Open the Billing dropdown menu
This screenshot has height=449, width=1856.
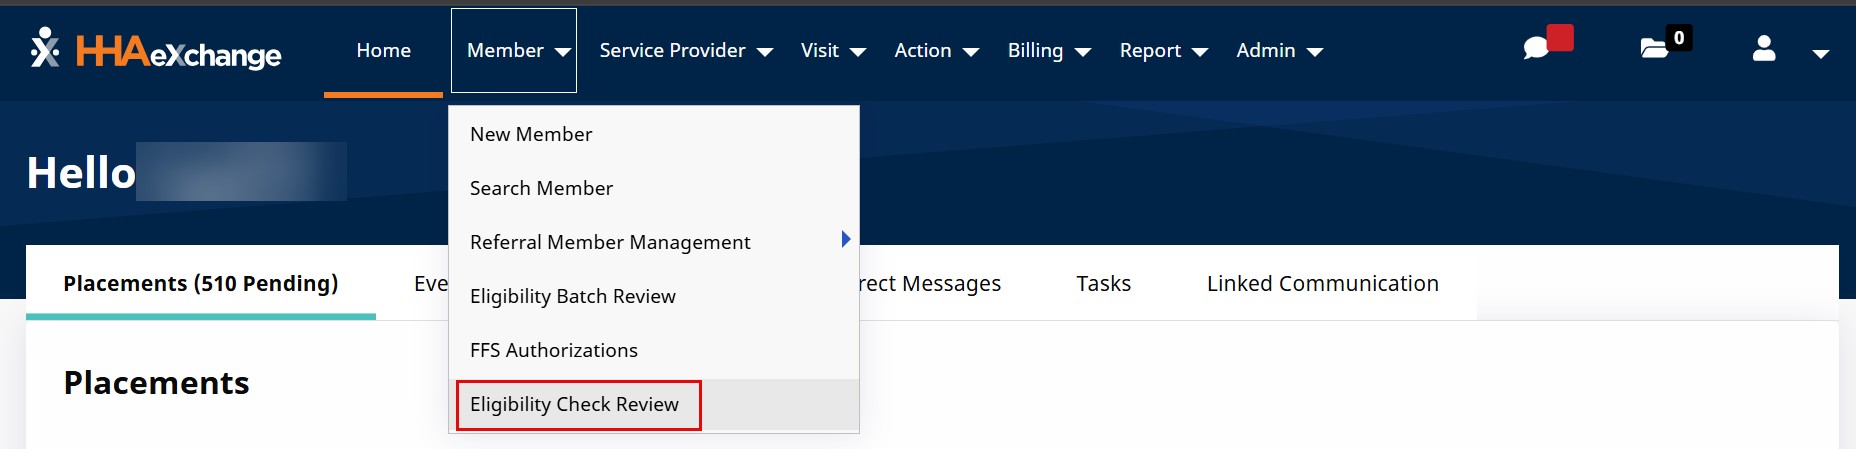click(1048, 51)
